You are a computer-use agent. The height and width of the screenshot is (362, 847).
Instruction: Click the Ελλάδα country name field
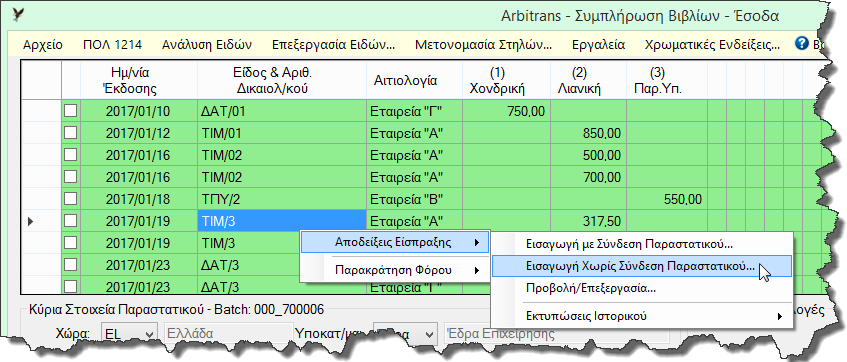[228, 333]
